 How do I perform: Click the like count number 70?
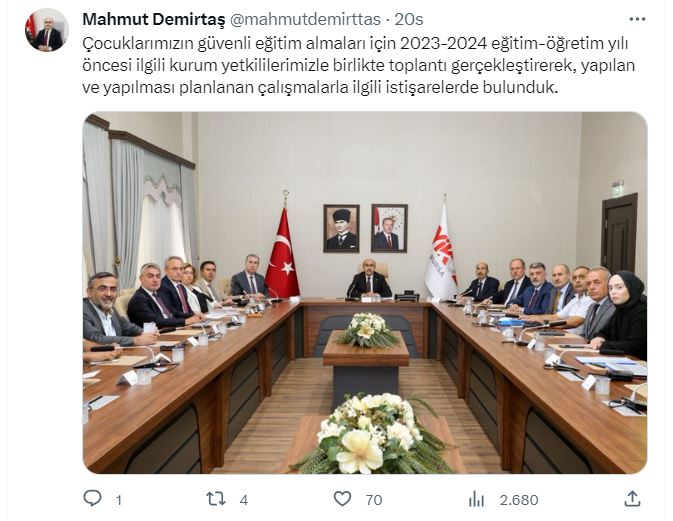click(x=374, y=500)
